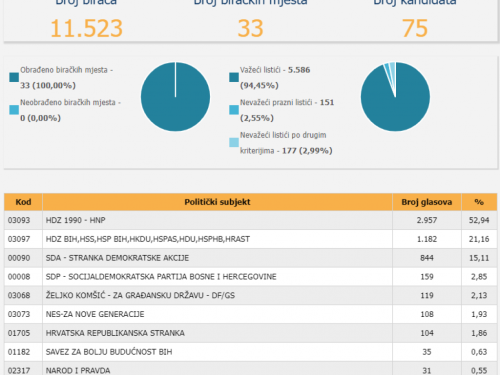Select the HDZ 1990 - HNP row
This screenshot has width=500, height=375.
[x=251, y=220]
